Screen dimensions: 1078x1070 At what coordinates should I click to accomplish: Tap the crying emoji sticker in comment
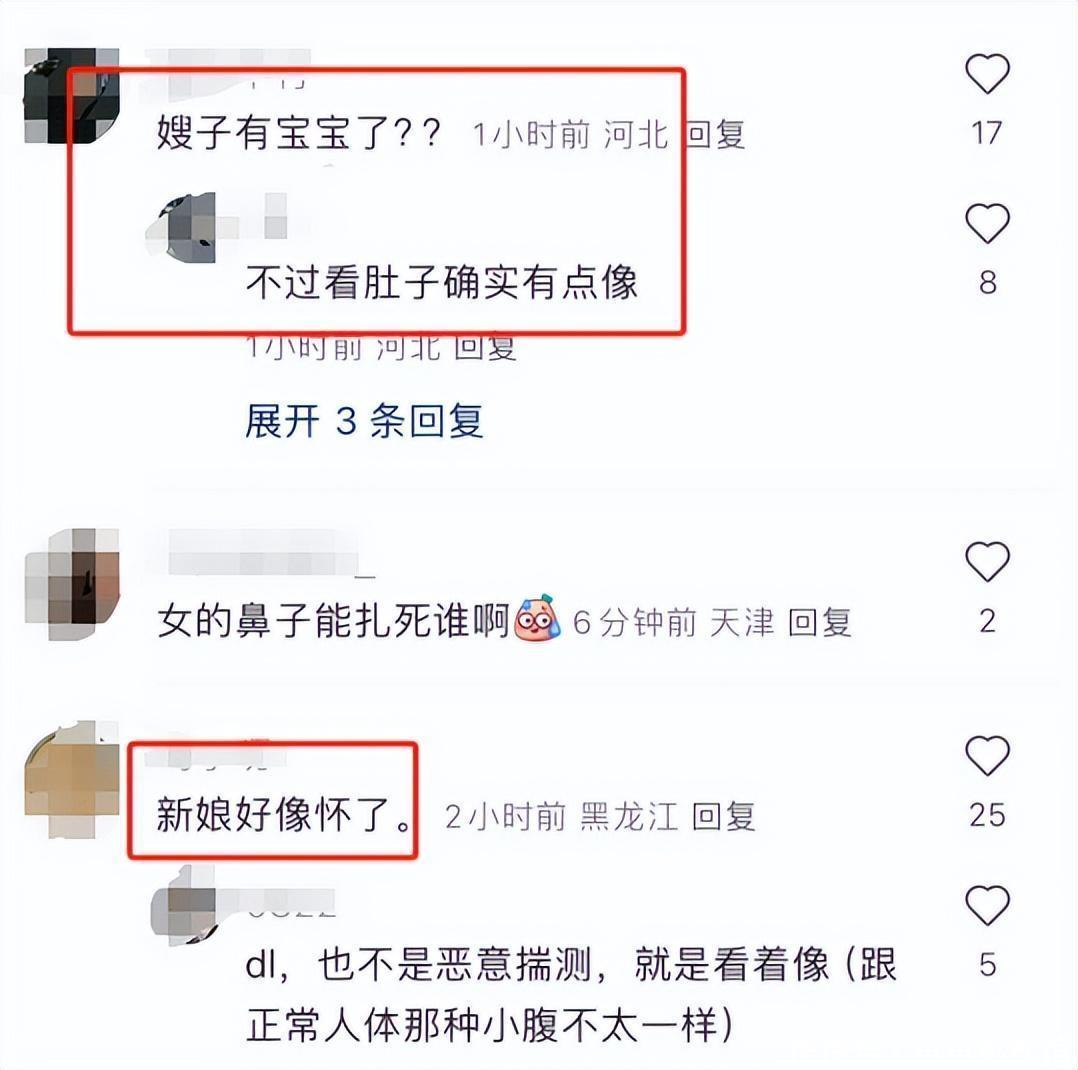pyautogui.click(x=537, y=618)
